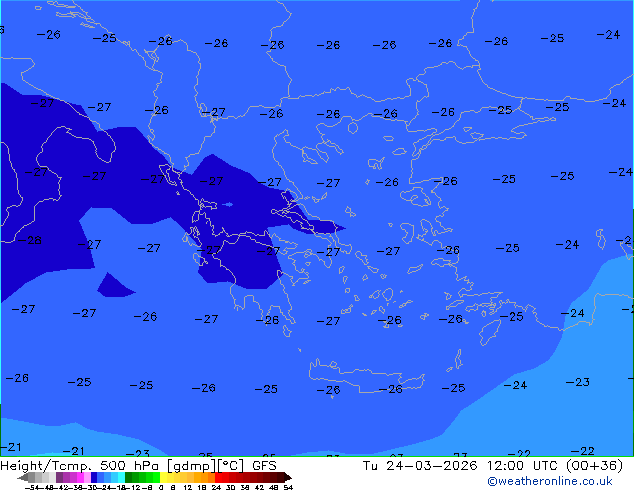Click the GFS model label in the title
This screenshot has height=490, width=634.
click(x=264, y=466)
